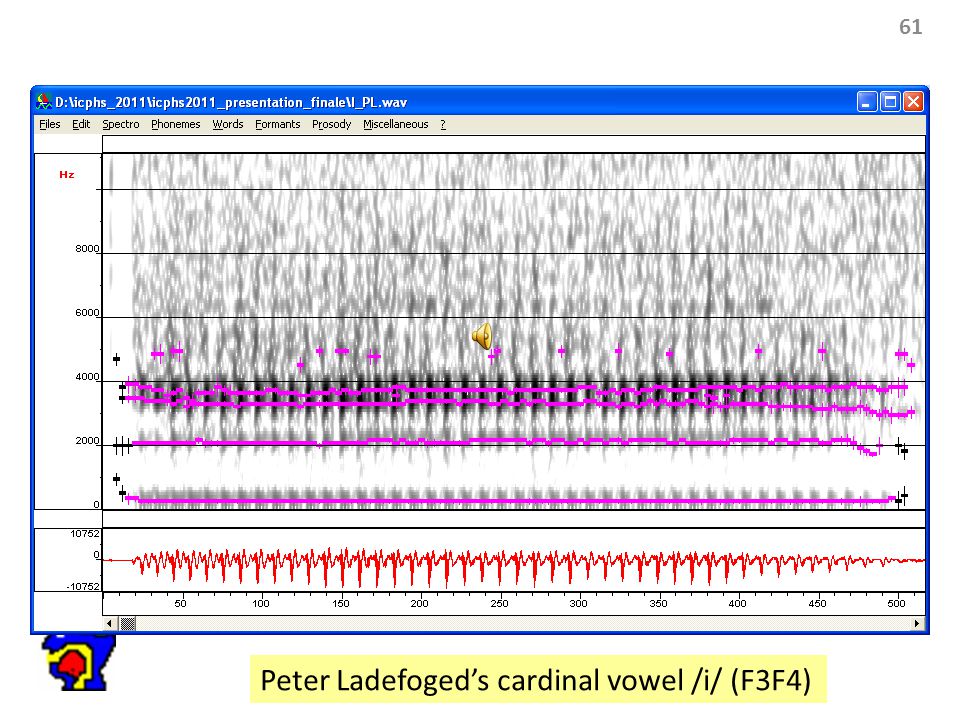Open the Miscellaneous menu
960x720 pixels.
tap(396, 124)
